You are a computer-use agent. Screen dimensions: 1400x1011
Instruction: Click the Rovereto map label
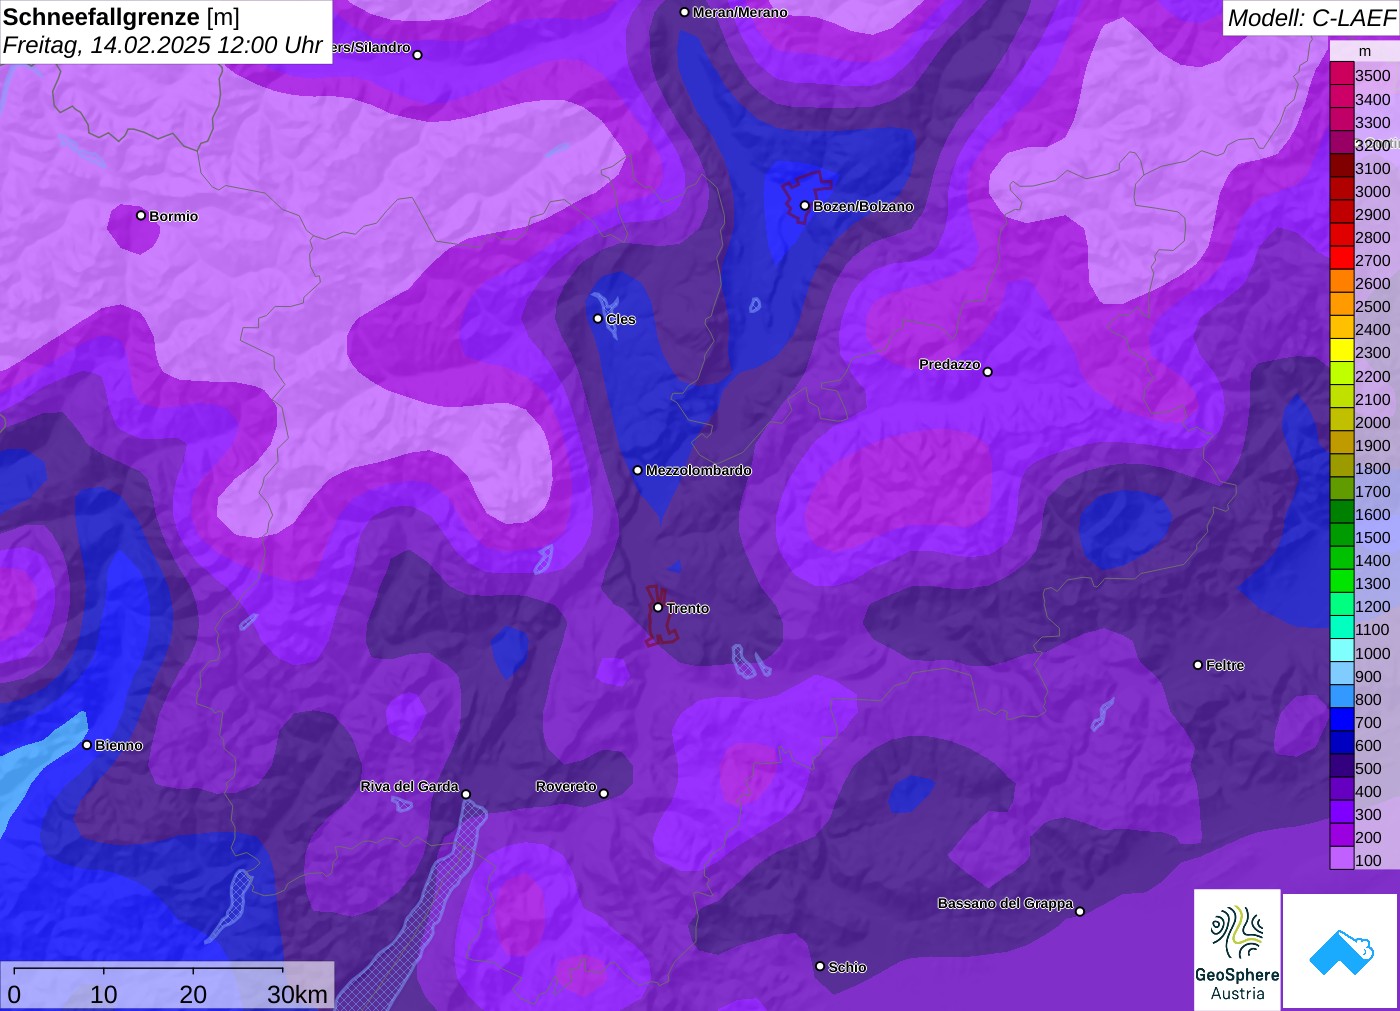click(x=566, y=786)
